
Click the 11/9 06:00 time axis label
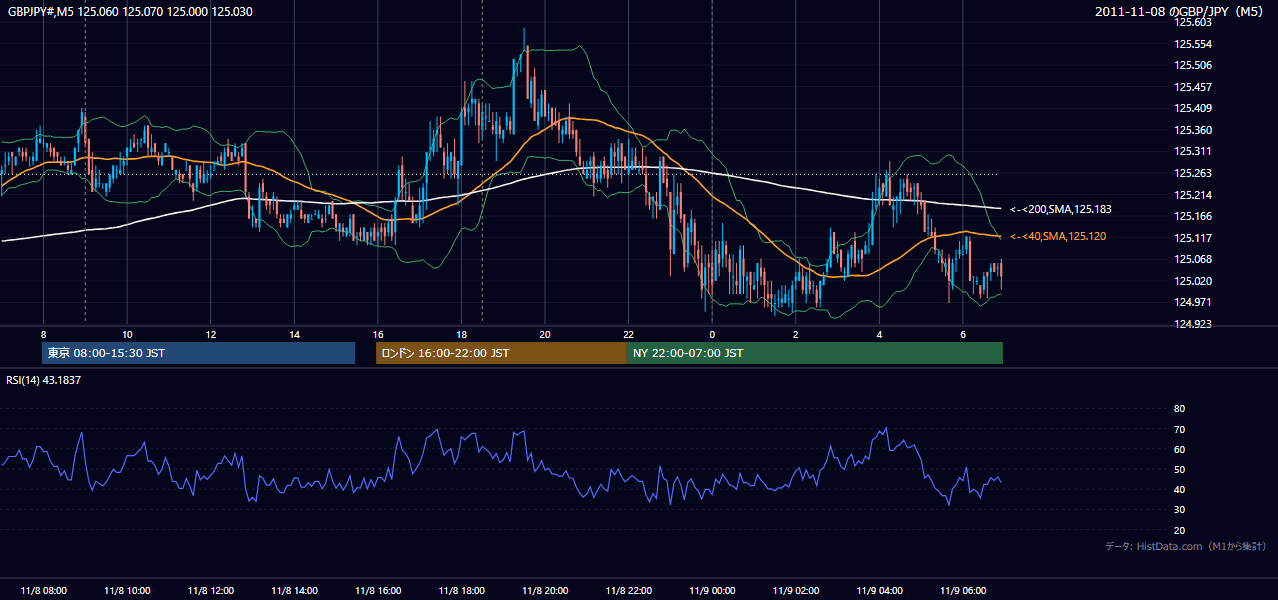(x=963, y=591)
